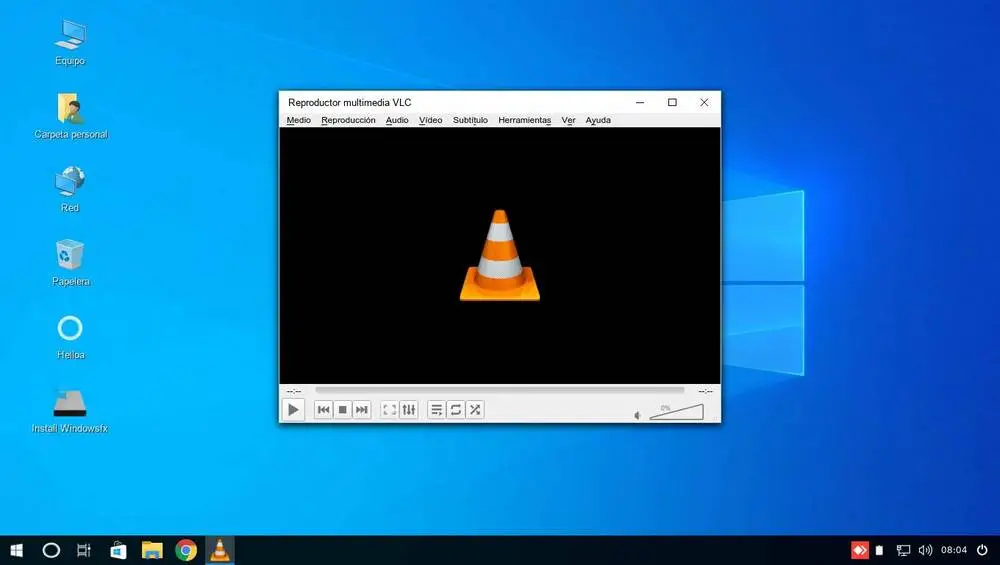This screenshot has height=565, width=1000.
Task: Launch Google Chrome from the taskbar
Action: pos(186,550)
